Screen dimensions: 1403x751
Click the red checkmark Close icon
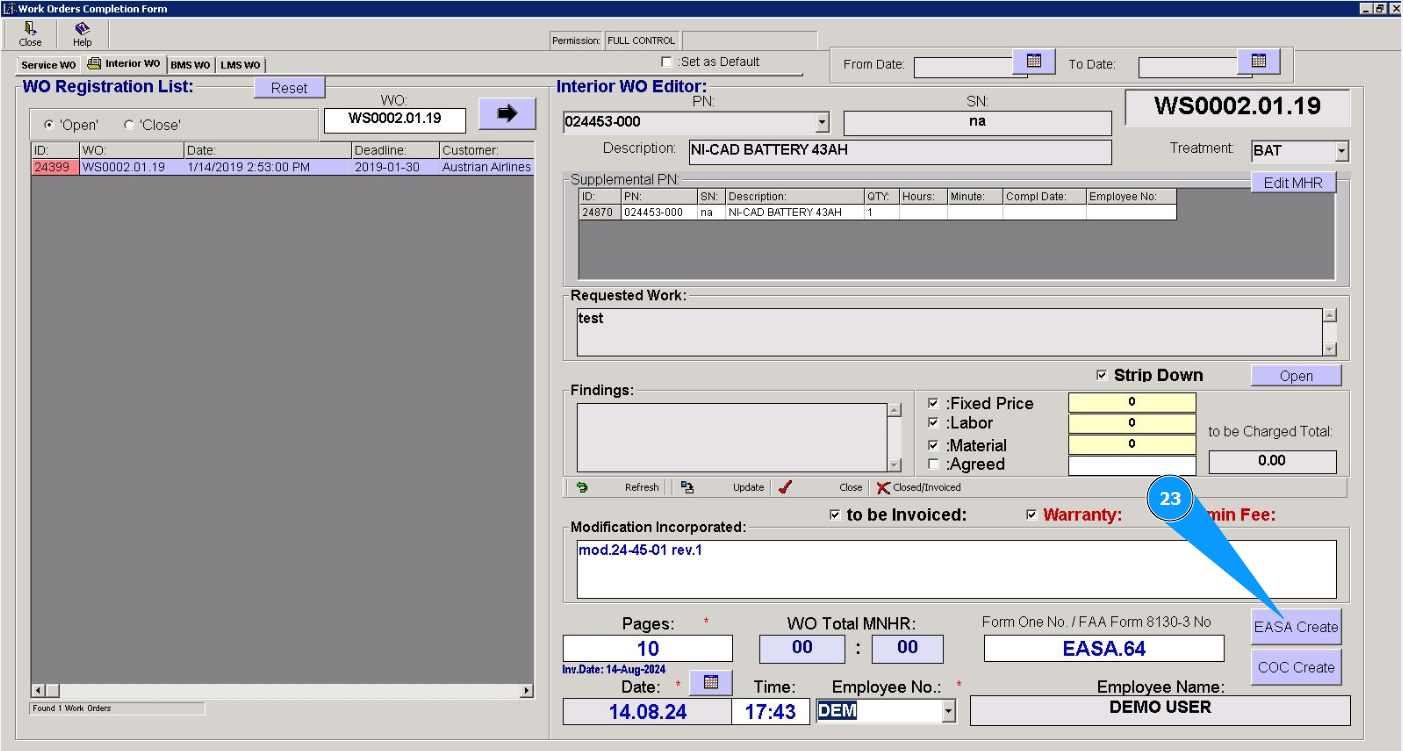pos(785,488)
